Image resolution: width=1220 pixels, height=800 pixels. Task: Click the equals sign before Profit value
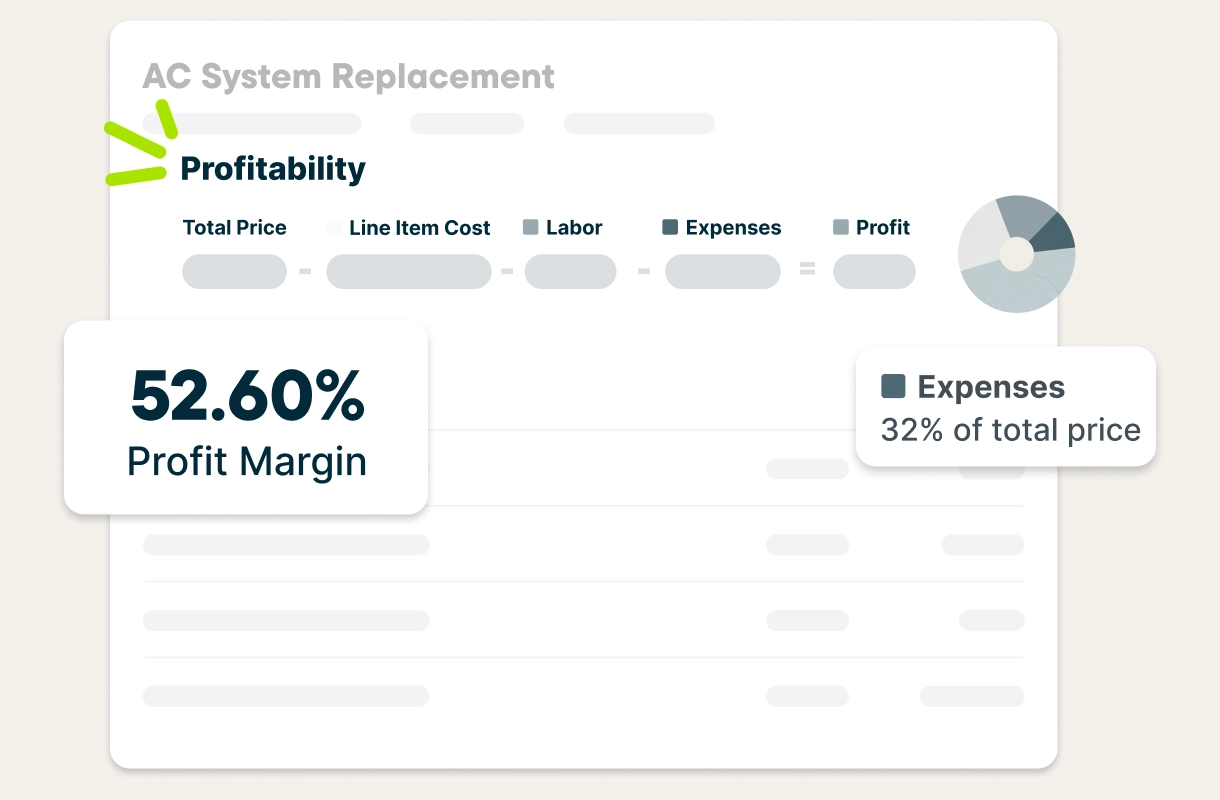pos(808,270)
